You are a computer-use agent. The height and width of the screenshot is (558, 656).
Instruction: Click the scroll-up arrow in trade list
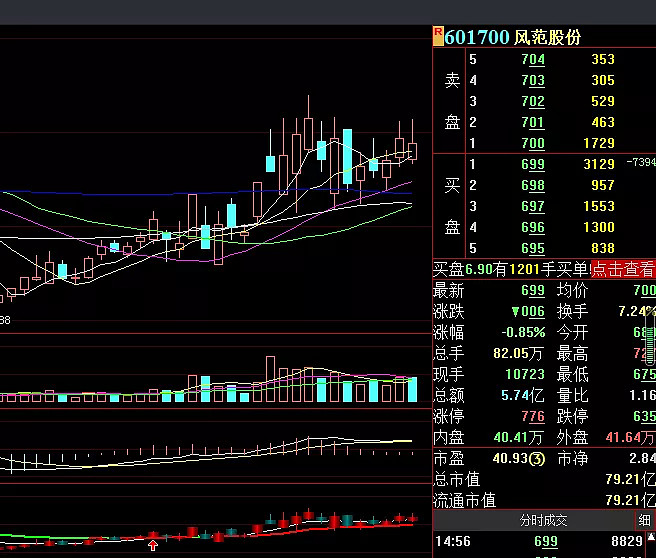pos(651,538)
